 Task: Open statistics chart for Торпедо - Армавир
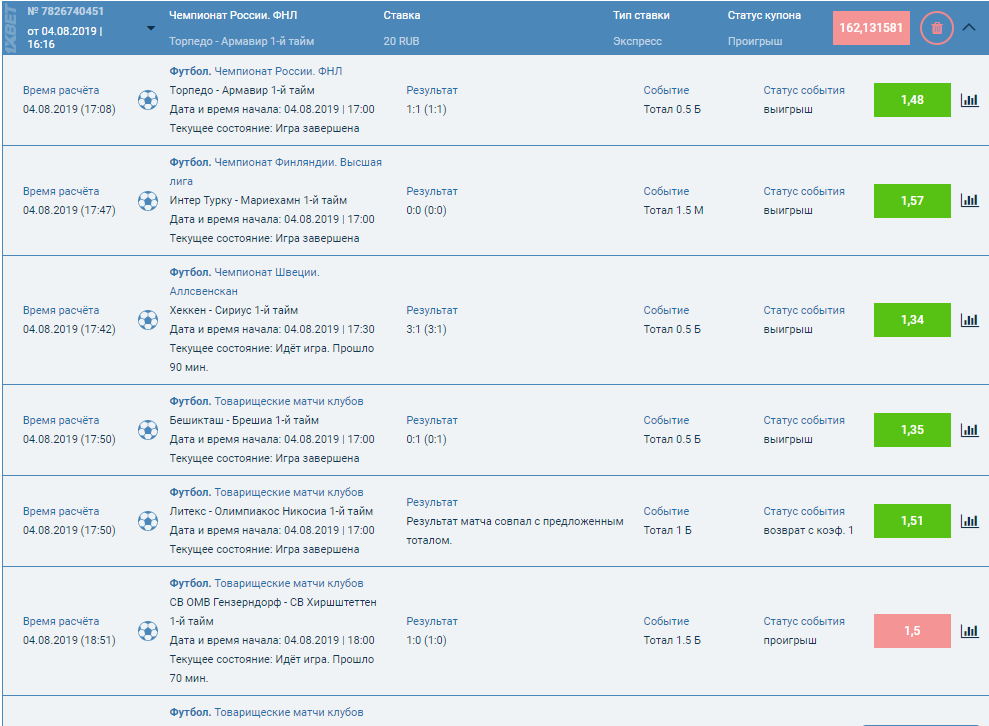[x=969, y=100]
